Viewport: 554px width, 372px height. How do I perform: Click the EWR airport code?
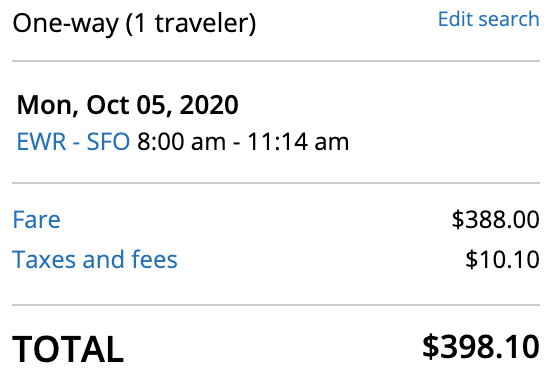pyautogui.click(x=41, y=142)
